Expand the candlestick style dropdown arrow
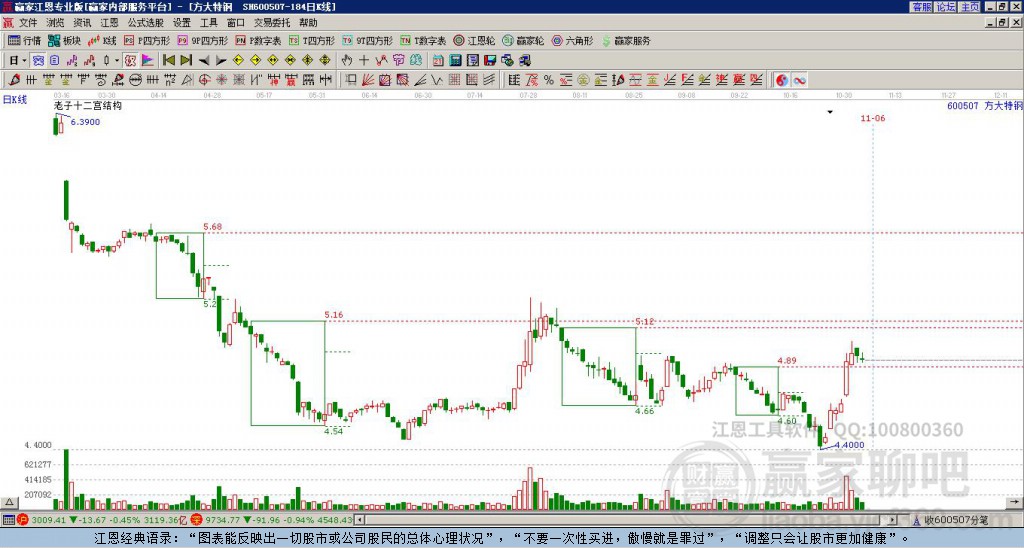Image resolution: width=1024 pixels, height=548 pixels. tap(117, 61)
